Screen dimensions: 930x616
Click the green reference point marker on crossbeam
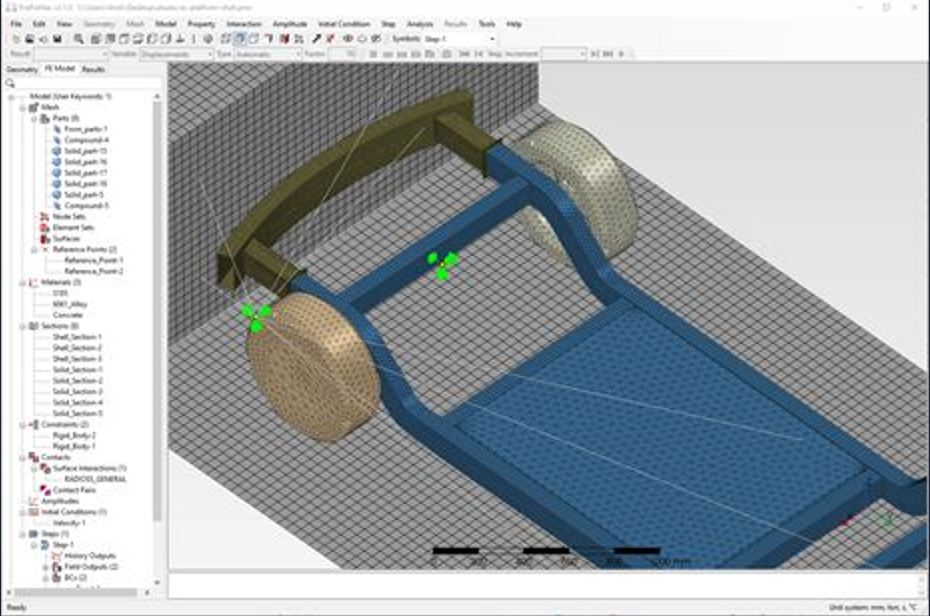(442, 264)
